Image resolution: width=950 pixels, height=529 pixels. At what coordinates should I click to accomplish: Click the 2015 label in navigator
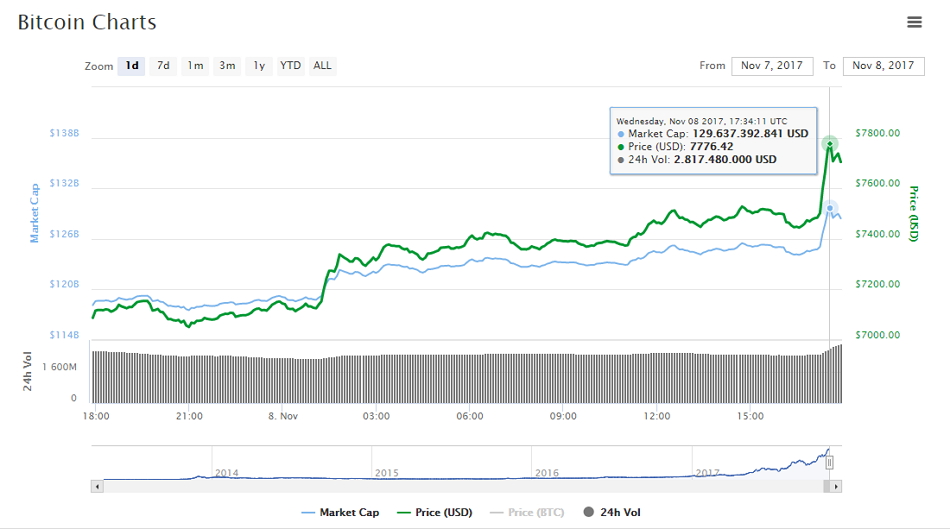(387, 473)
